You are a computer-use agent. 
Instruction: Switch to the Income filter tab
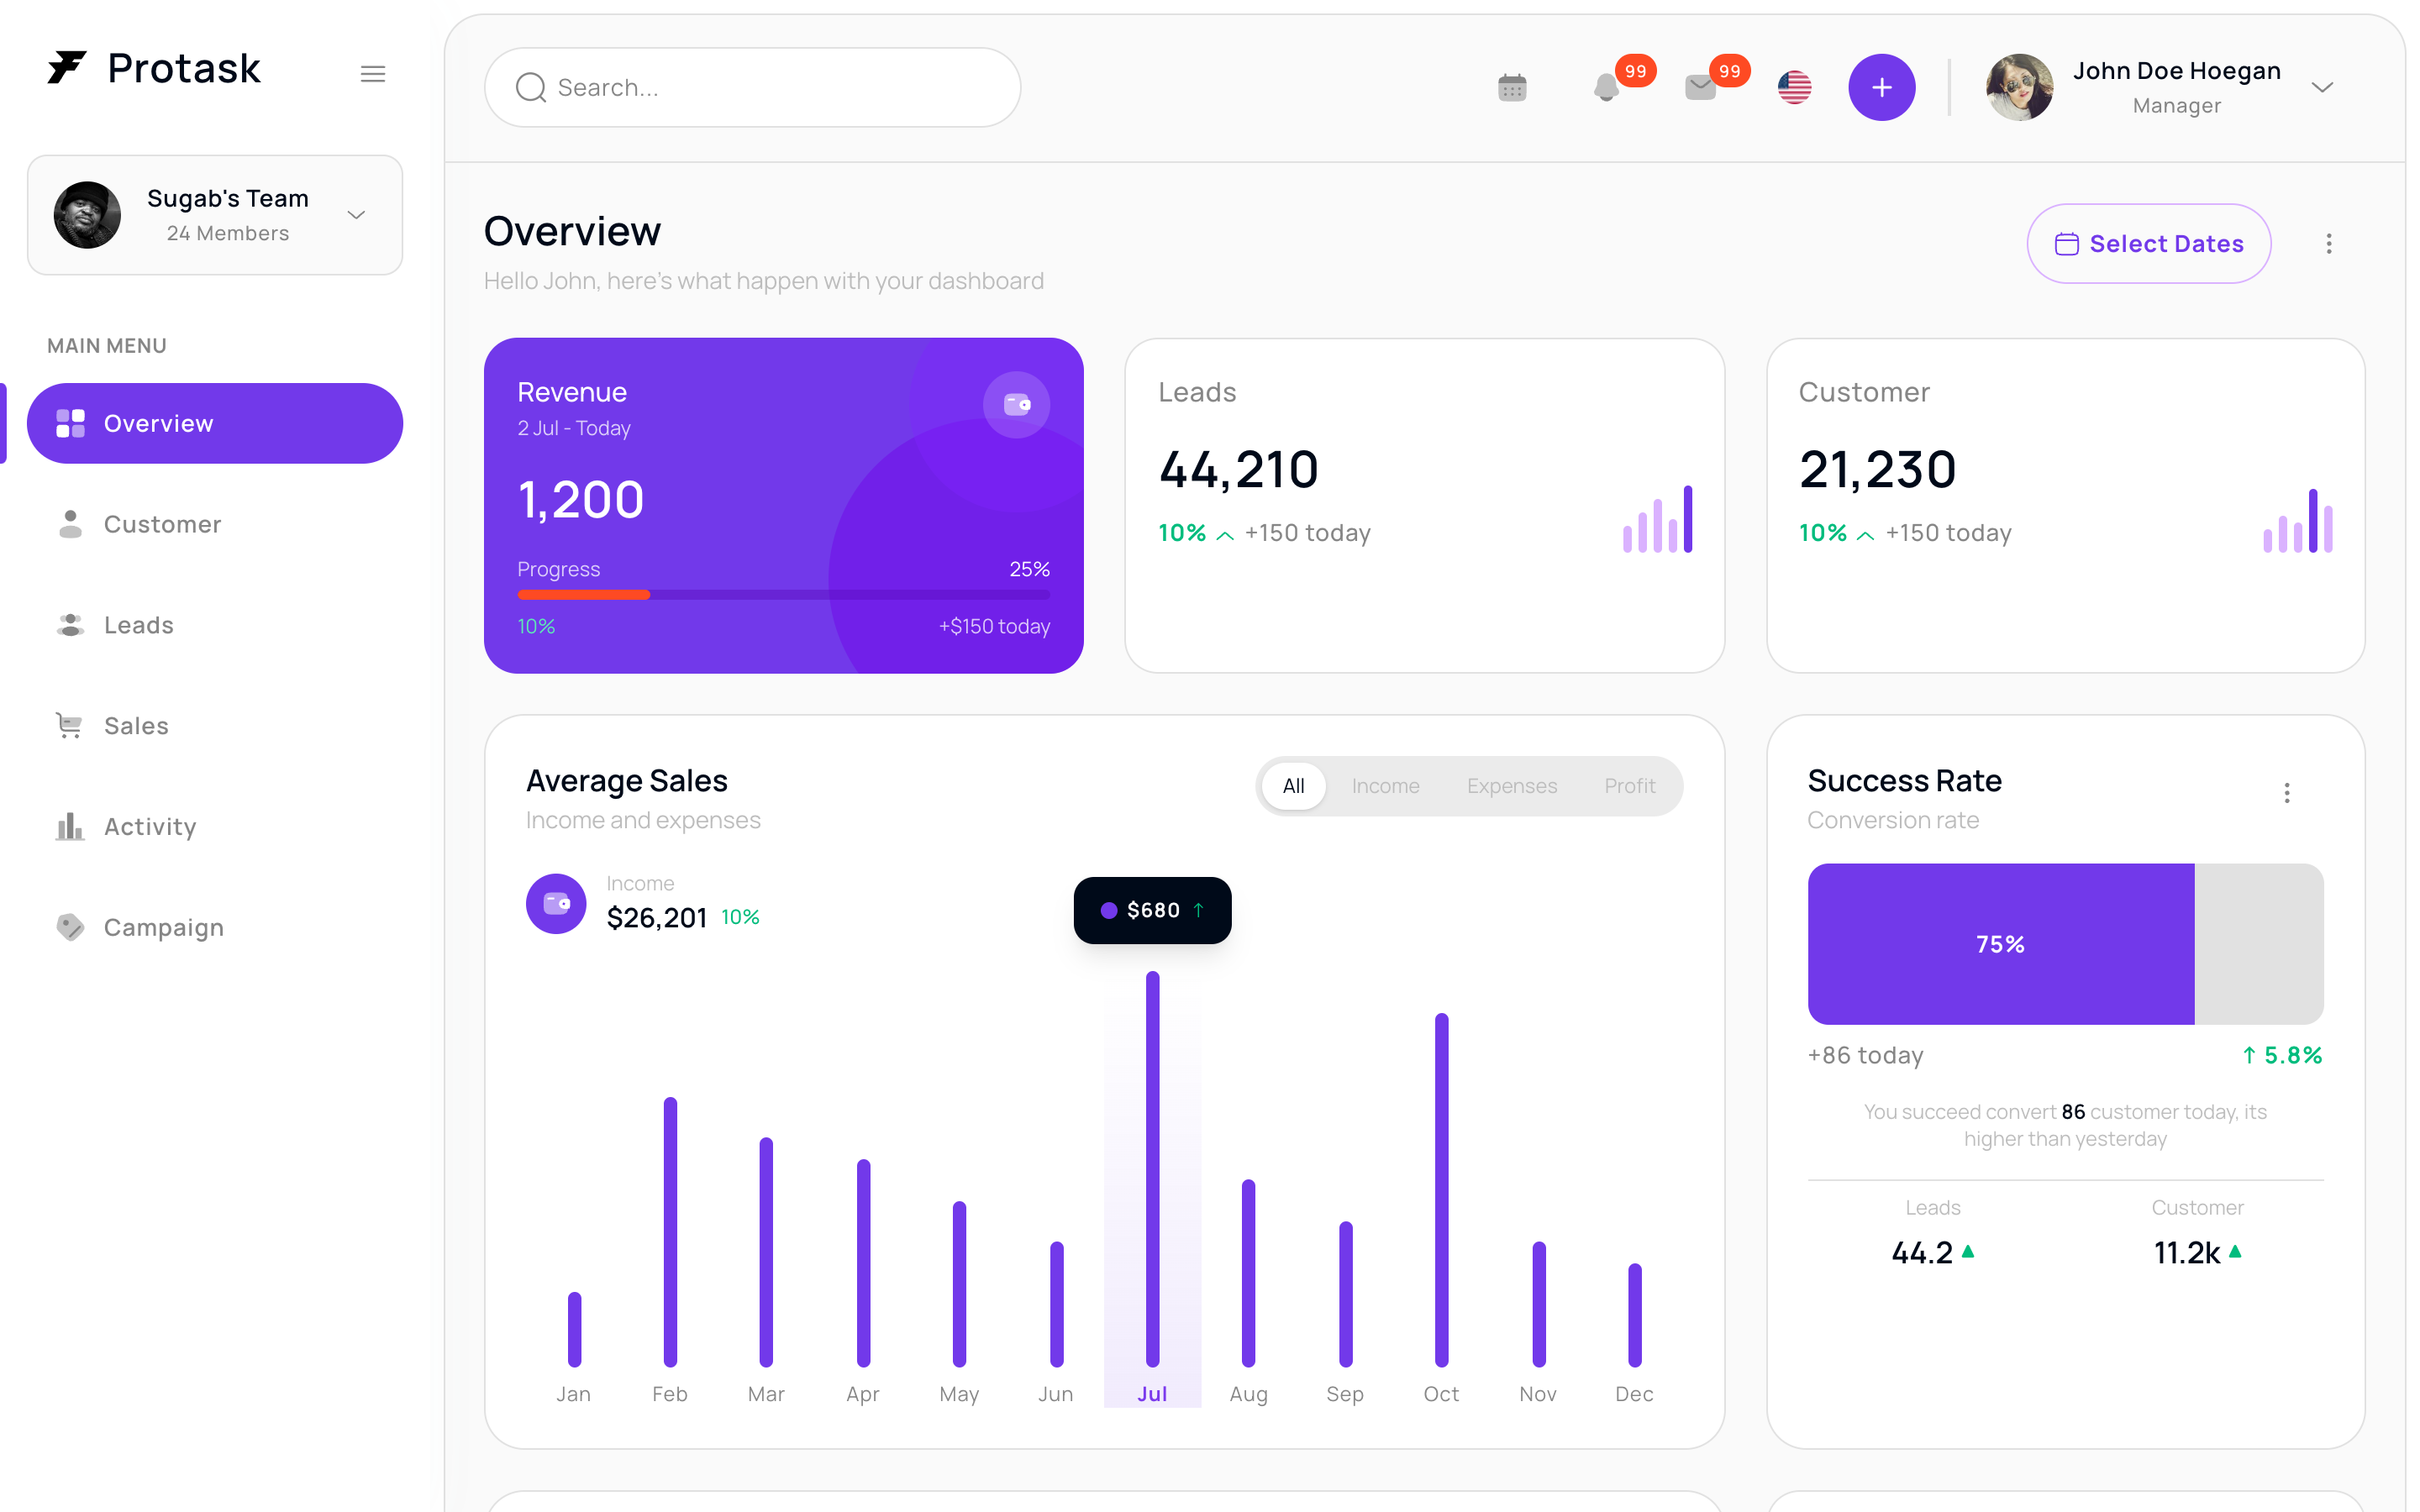coord(1385,786)
